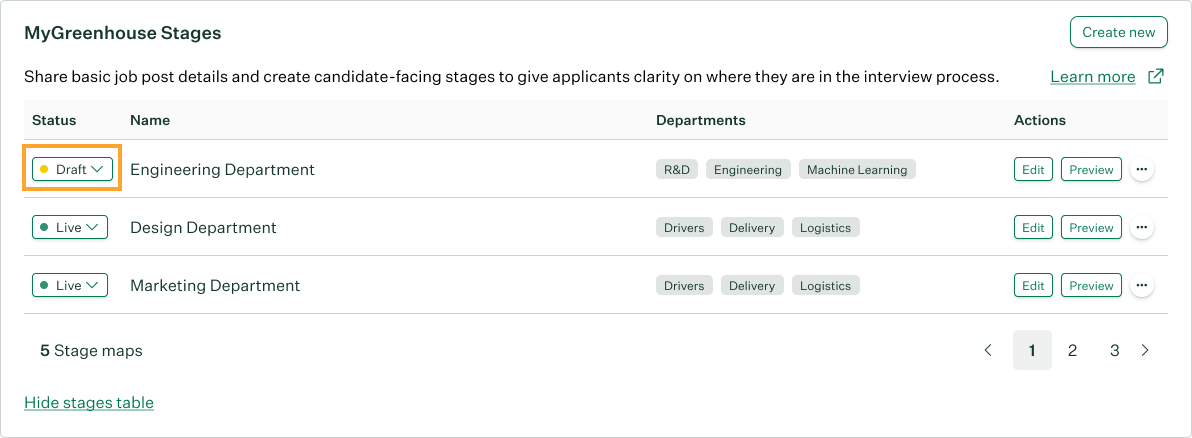Jump to page 2
The width and height of the screenshot is (1192, 438).
[x=1072, y=350]
